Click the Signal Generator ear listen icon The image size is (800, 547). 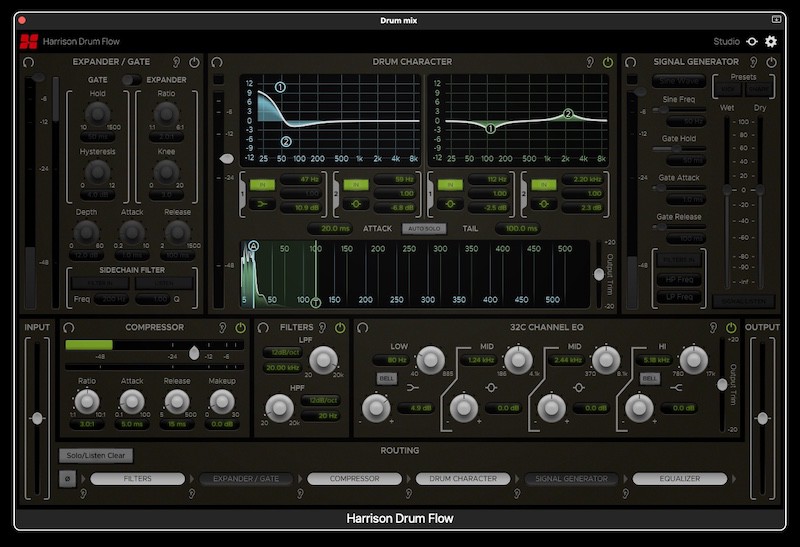(754, 62)
